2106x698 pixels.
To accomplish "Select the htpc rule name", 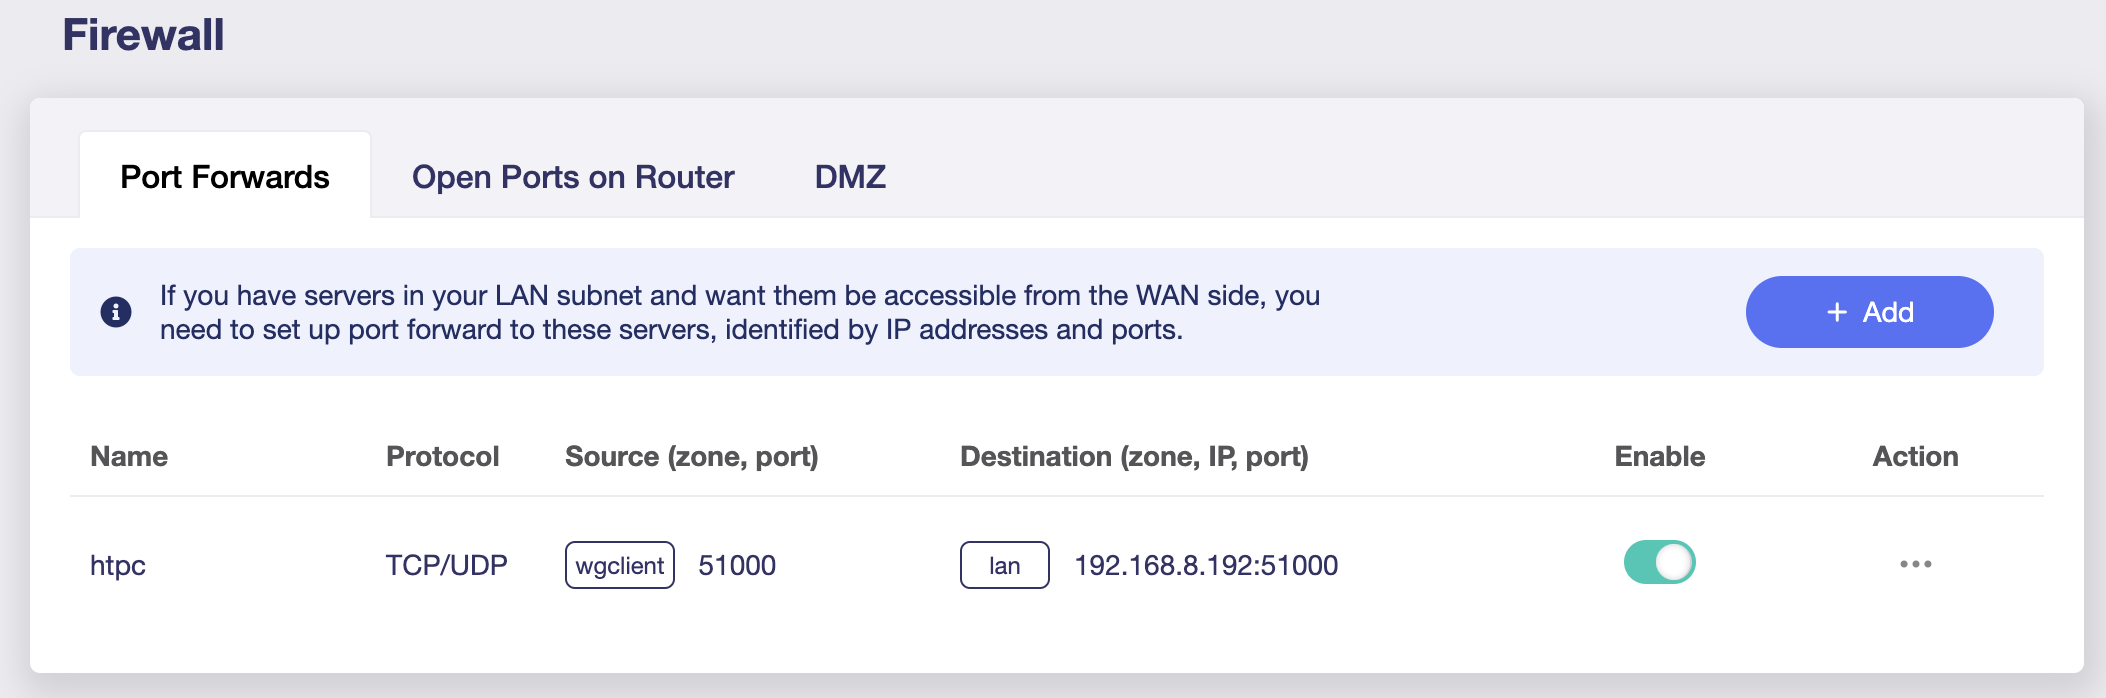I will 118,565.
